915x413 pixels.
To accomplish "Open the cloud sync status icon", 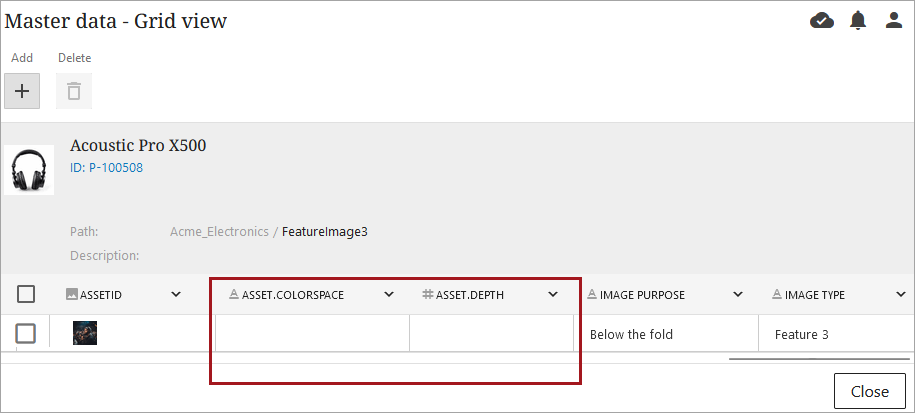I will tap(822, 20).
